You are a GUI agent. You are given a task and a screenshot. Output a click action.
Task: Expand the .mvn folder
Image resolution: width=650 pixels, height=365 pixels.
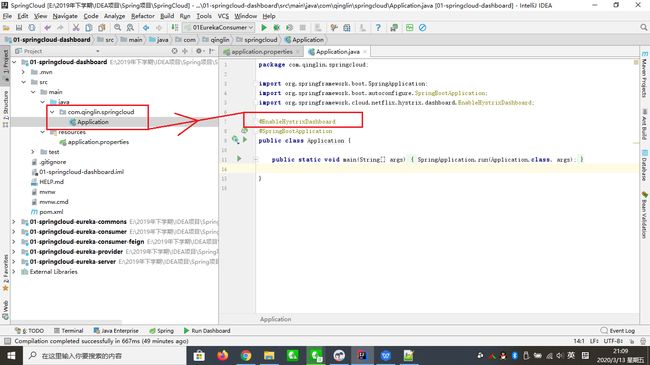(x=24, y=72)
